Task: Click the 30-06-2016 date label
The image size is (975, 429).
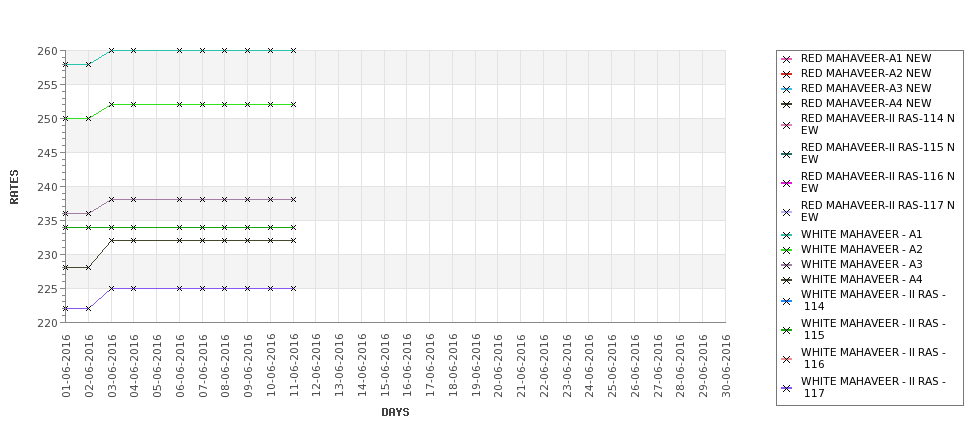Action: pyautogui.click(x=726, y=365)
